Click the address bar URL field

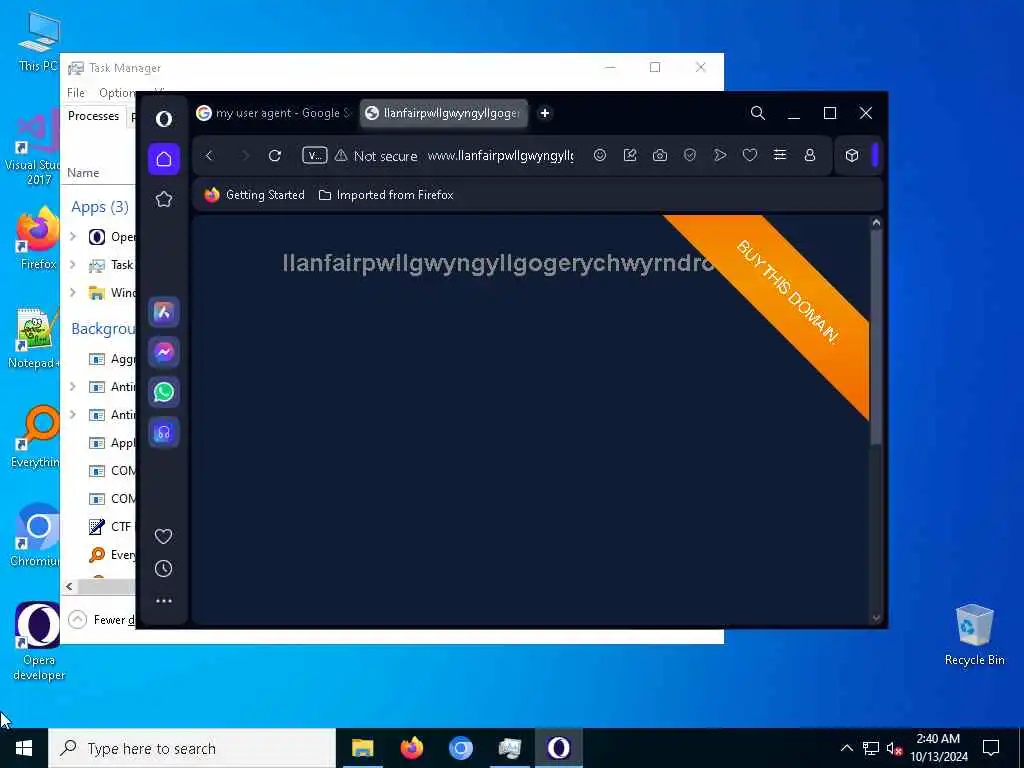501,155
